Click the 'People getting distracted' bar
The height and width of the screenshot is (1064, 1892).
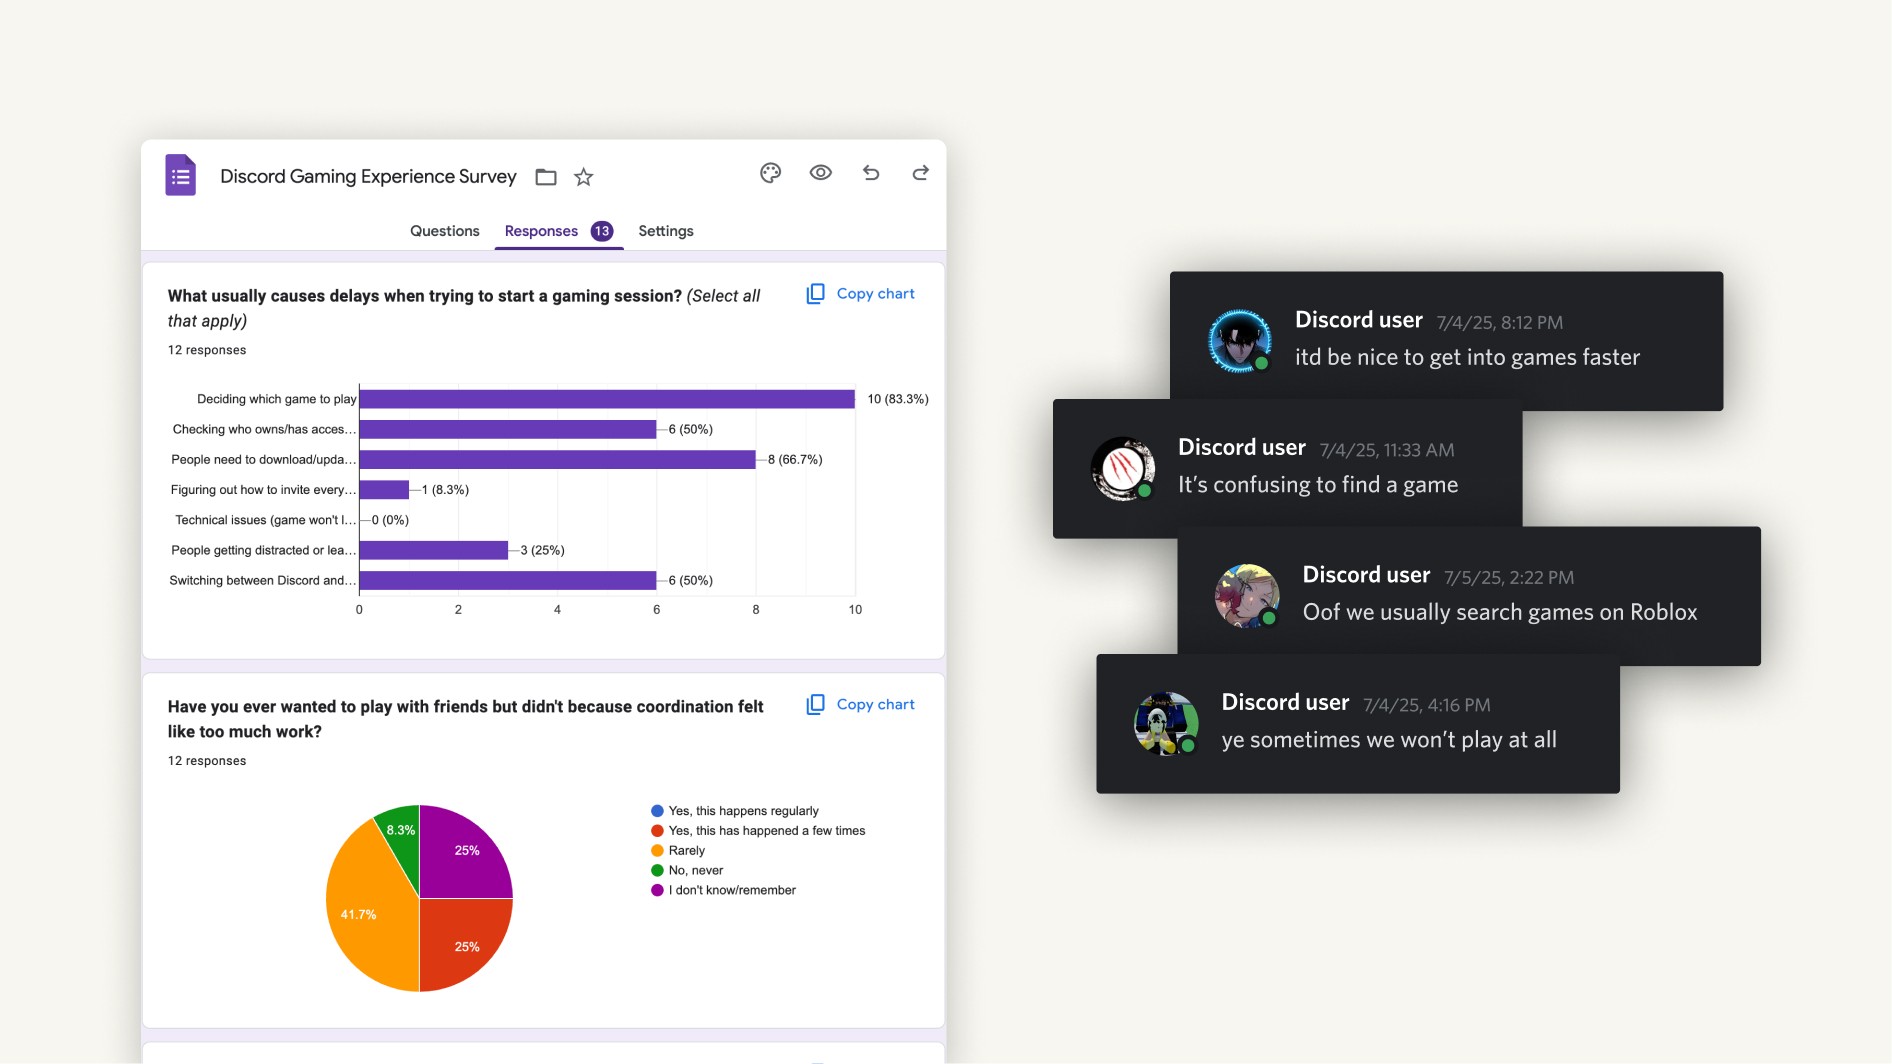coord(434,550)
